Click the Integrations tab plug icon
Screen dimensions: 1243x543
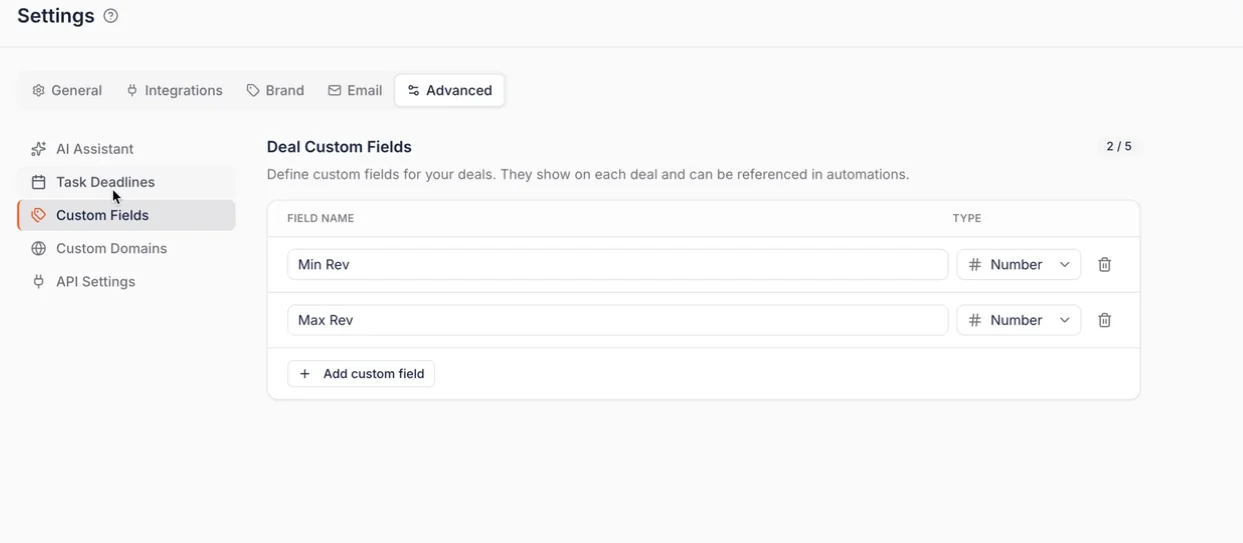[132, 90]
